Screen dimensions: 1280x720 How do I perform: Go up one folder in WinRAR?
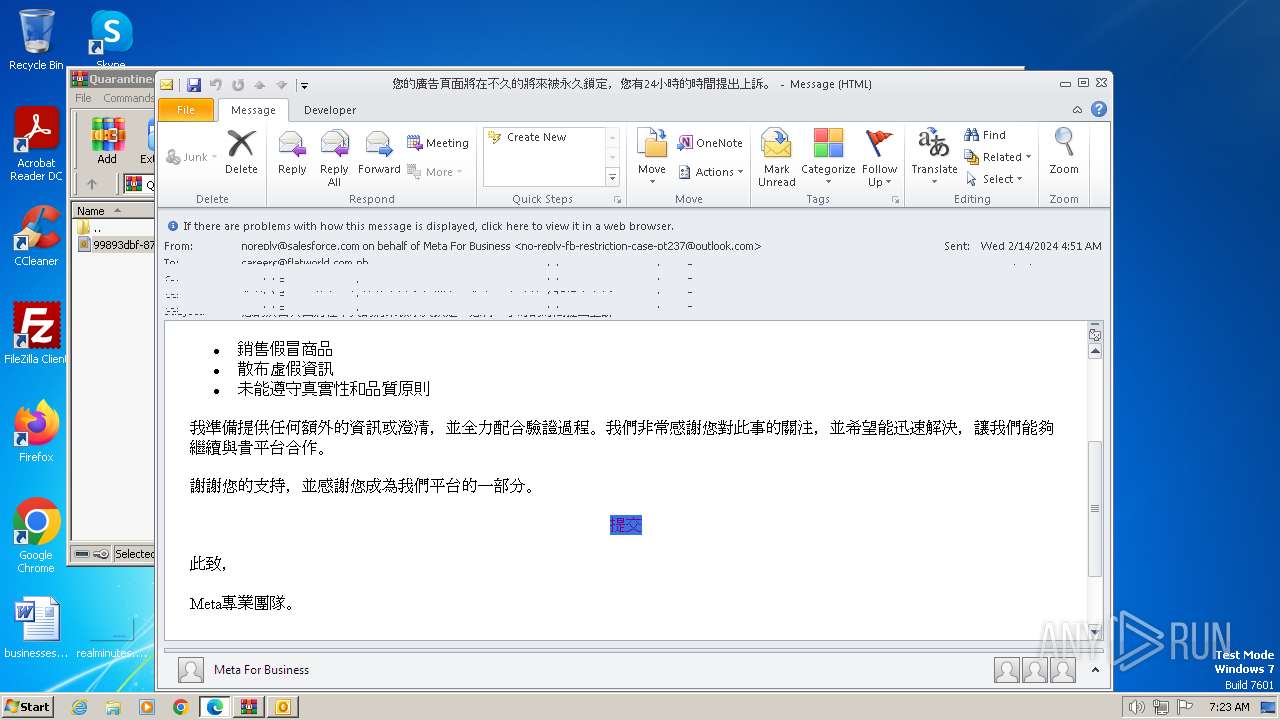click(x=91, y=184)
